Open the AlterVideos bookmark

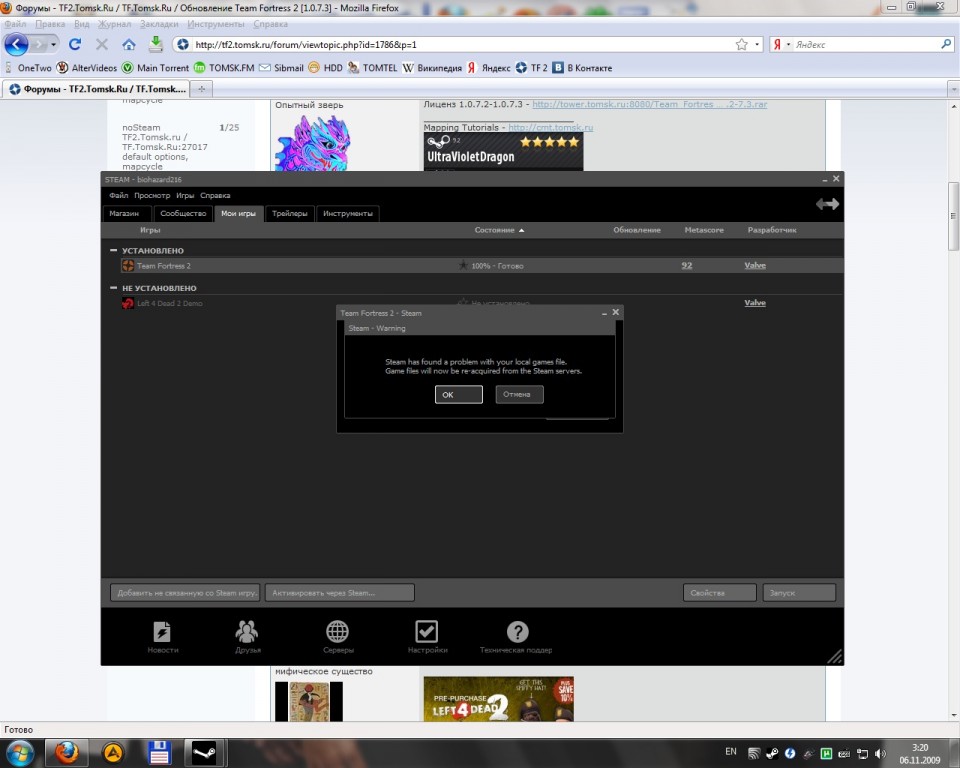click(87, 68)
